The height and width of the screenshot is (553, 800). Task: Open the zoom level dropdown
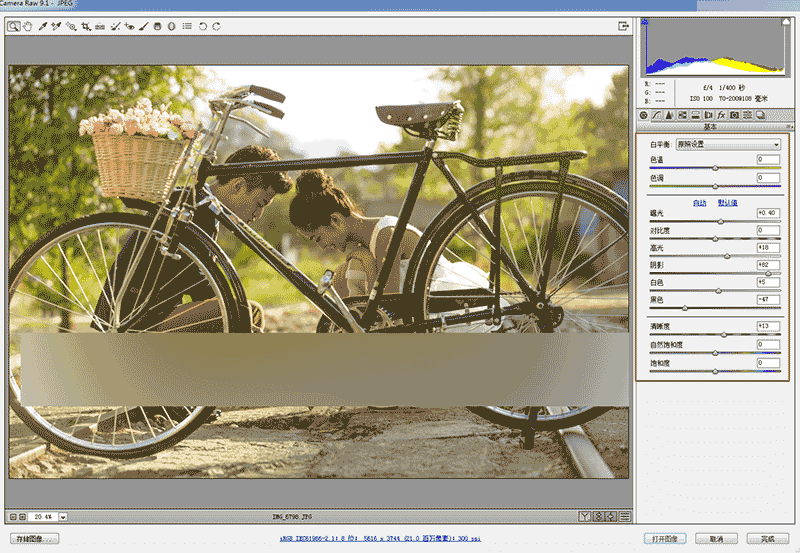[x=63, y=517]
